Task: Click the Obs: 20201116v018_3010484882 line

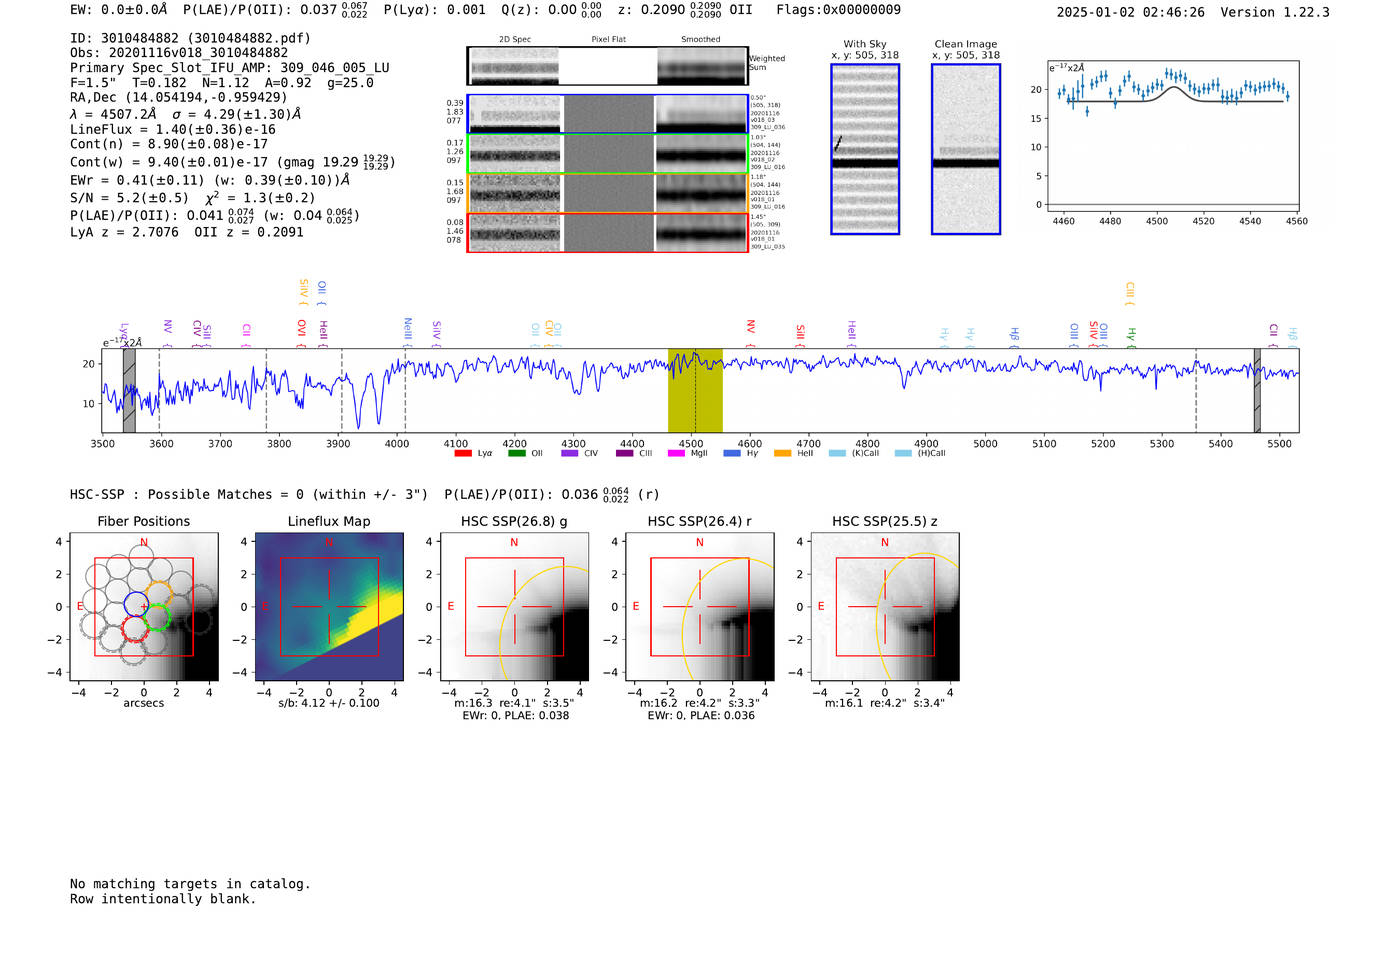Action: click(179, 53)
